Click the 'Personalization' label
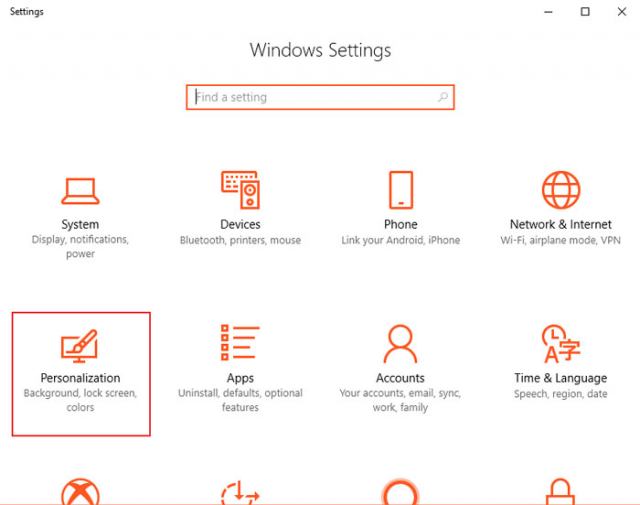Screen dimensions: 640x505 (80, 378)
